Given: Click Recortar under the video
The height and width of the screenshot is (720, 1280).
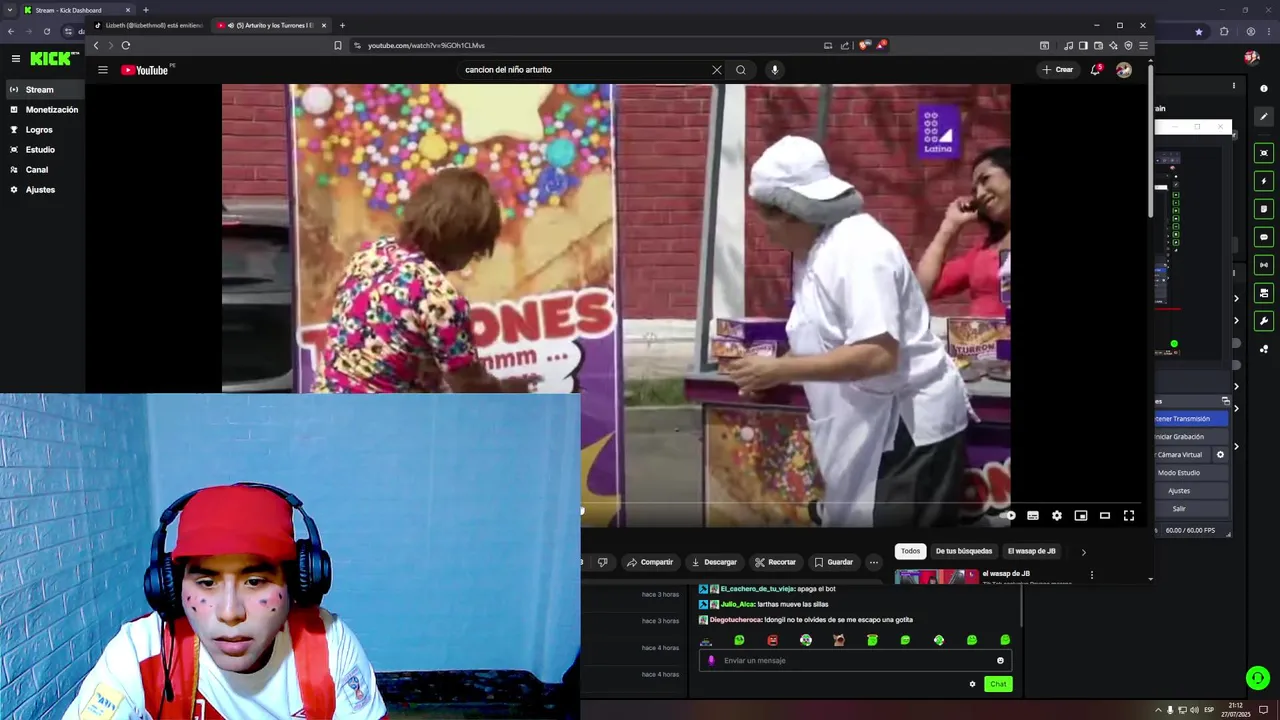Looking at the screenshot, I should coord(776,562).
